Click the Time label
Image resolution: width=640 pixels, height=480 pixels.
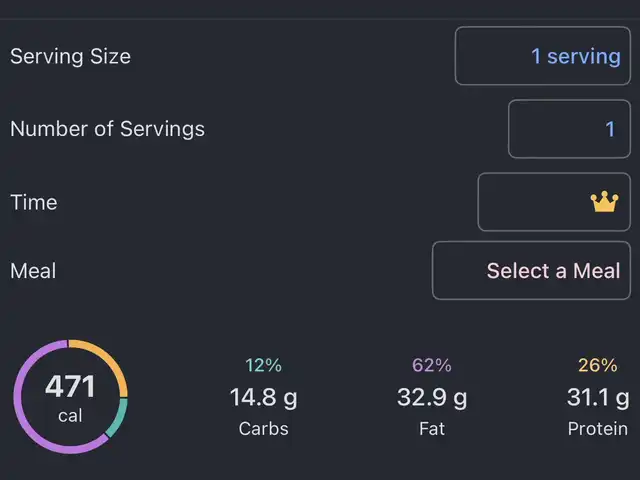(34, 202)
